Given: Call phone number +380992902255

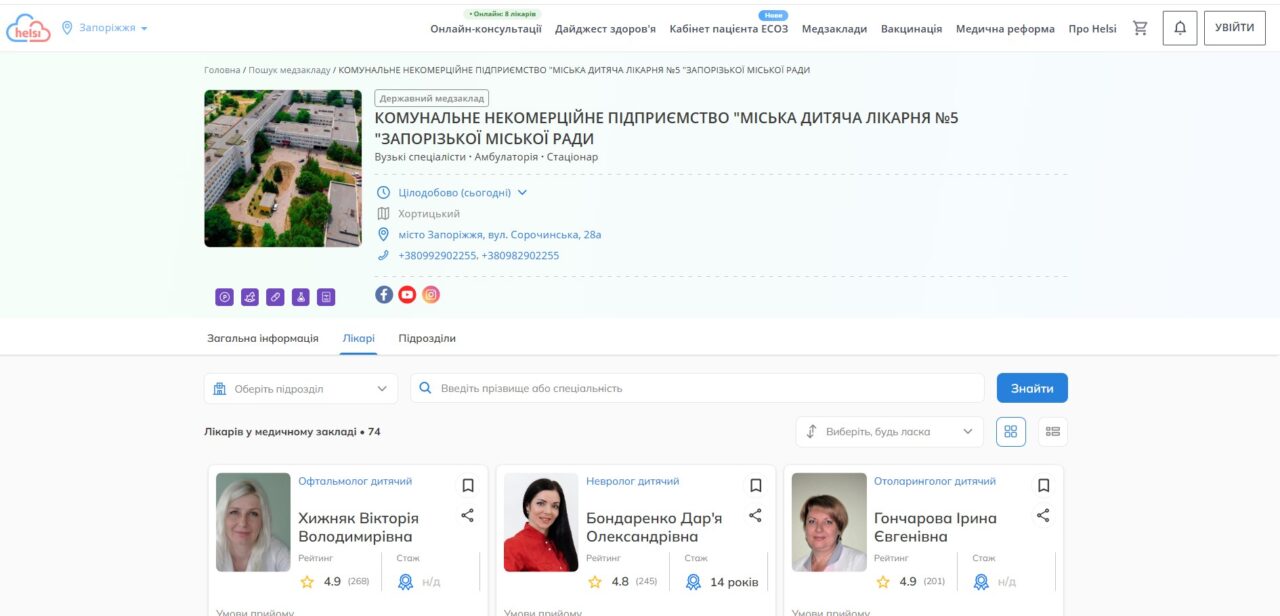Looking at the screenshot, I should (437, 256).
